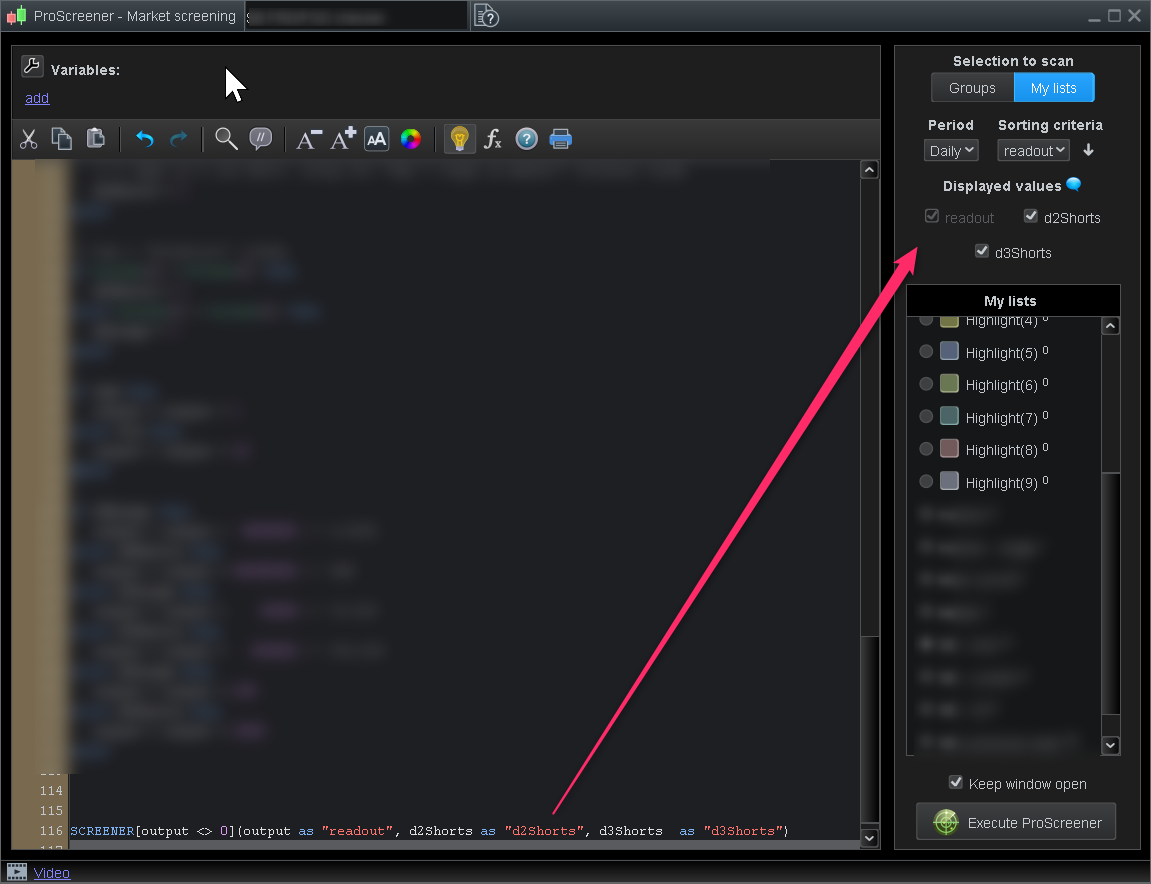Toggle the sort direction arrow
Image resolution: width=1151 pixels, height=884 pixels.
click(1089, 150)
